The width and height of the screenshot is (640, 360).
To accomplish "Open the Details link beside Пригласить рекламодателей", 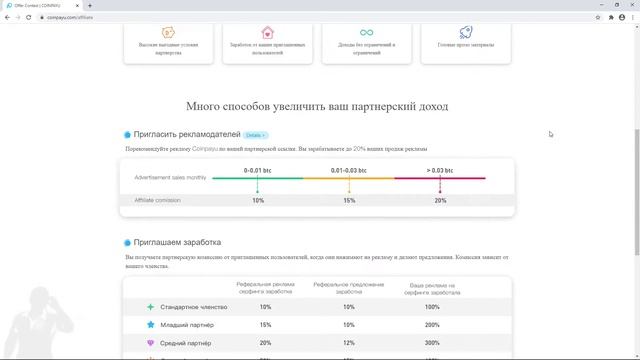I will tap(256, 135).
